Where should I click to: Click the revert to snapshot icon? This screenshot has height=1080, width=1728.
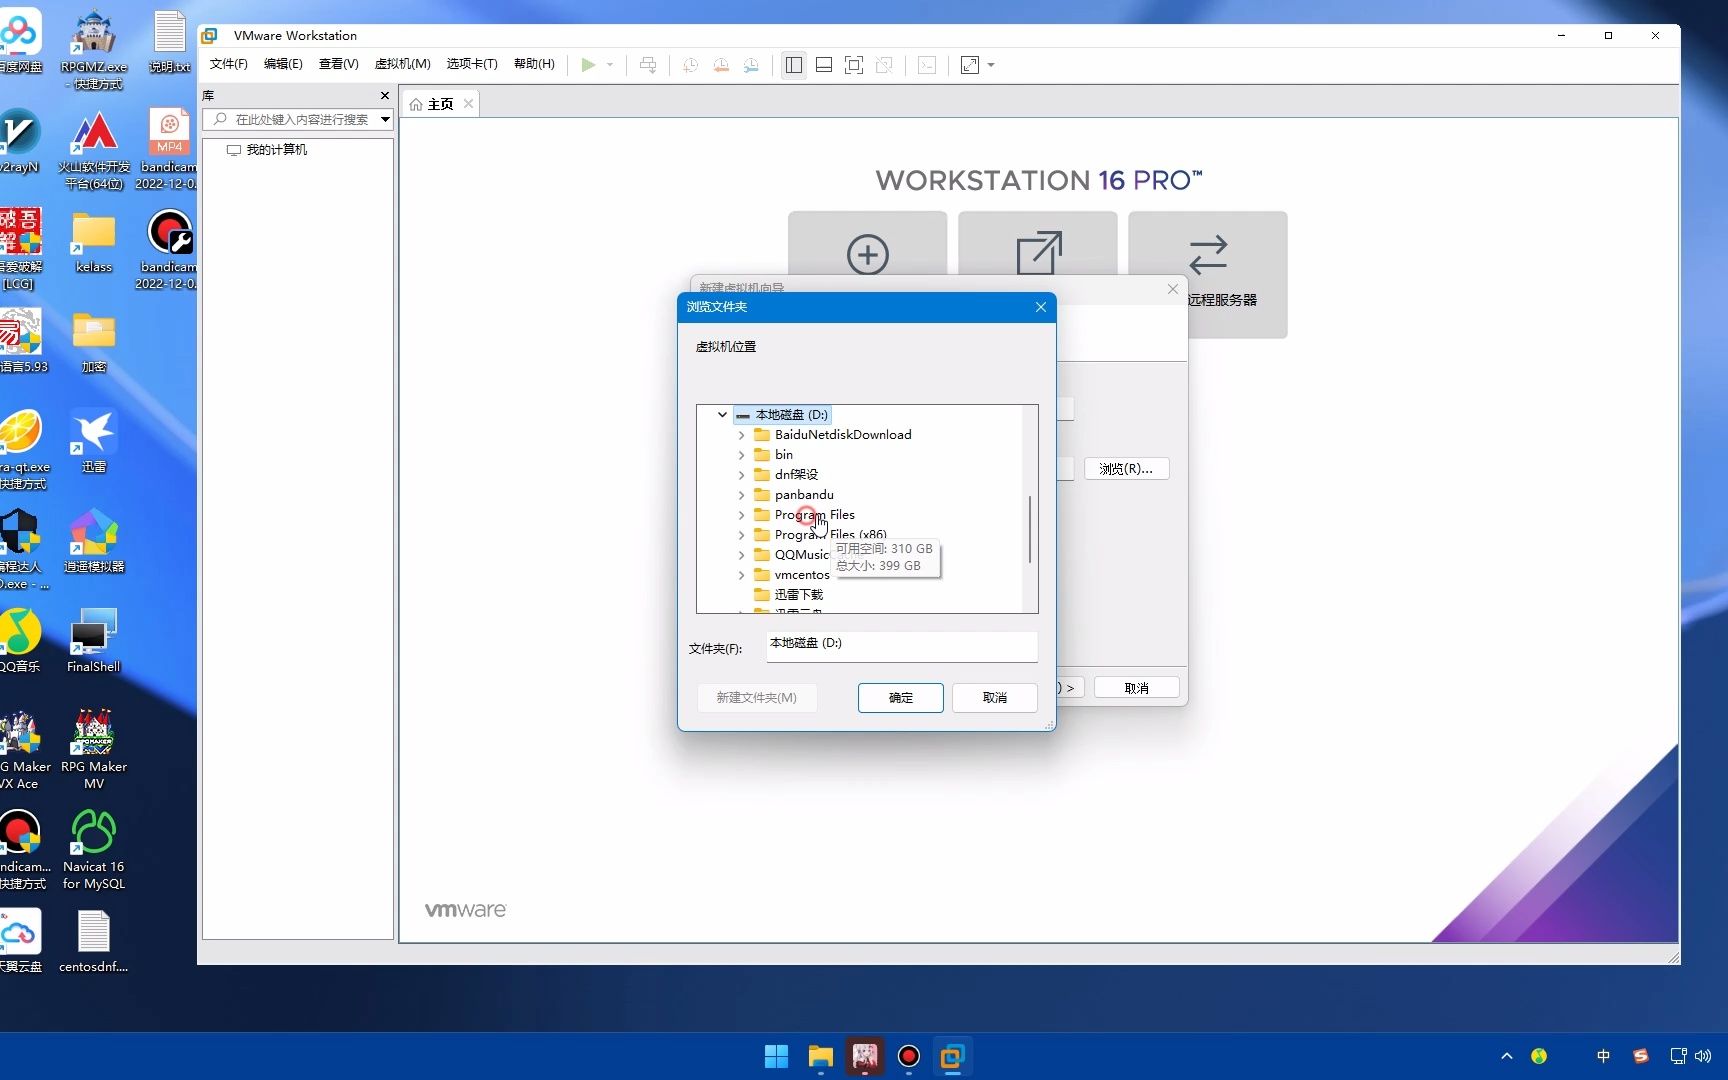721,65
